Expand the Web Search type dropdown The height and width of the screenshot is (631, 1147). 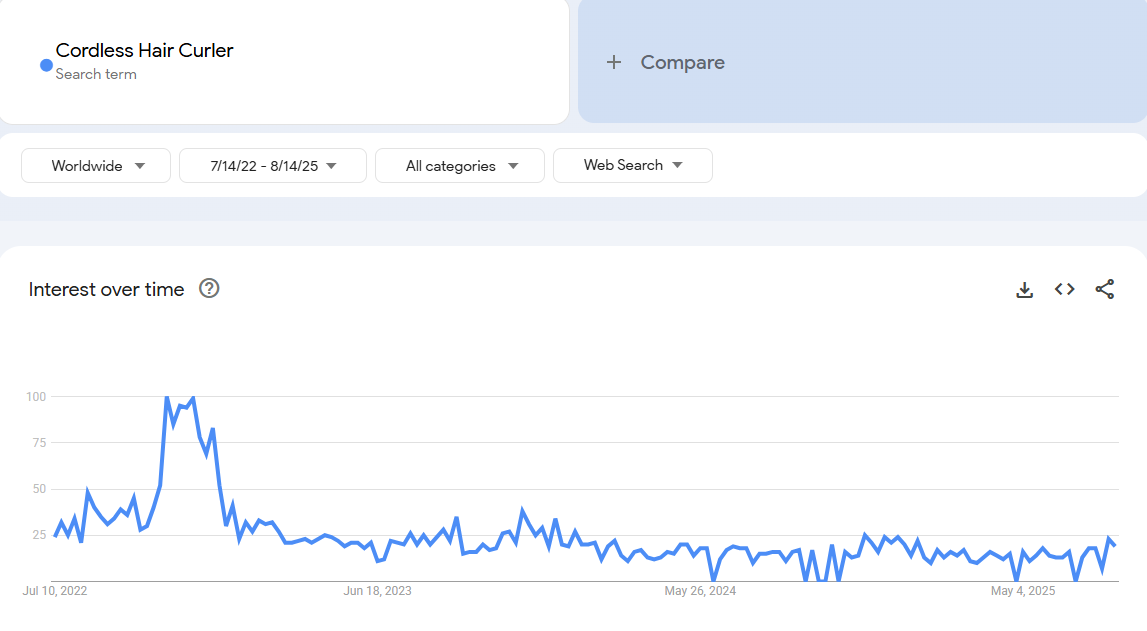[x=632, y=166]
